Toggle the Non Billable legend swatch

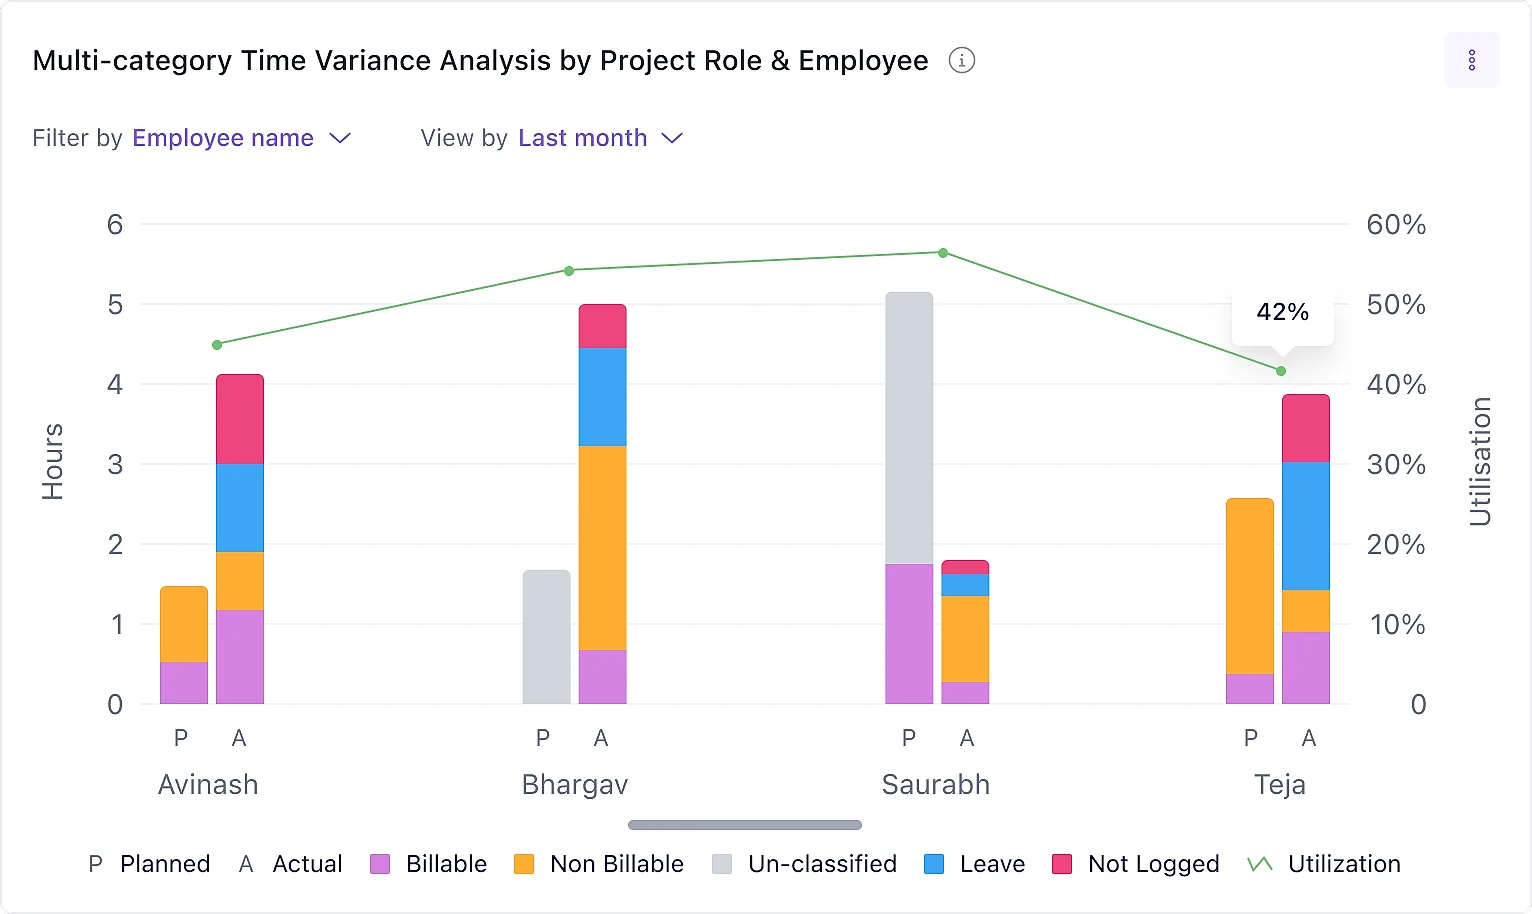[x=524, y=864]
